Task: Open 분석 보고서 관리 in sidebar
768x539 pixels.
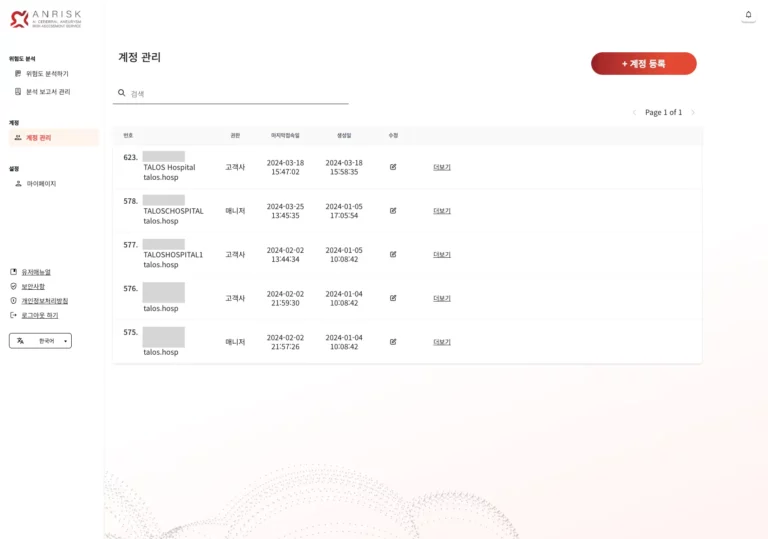Action: 48,92
